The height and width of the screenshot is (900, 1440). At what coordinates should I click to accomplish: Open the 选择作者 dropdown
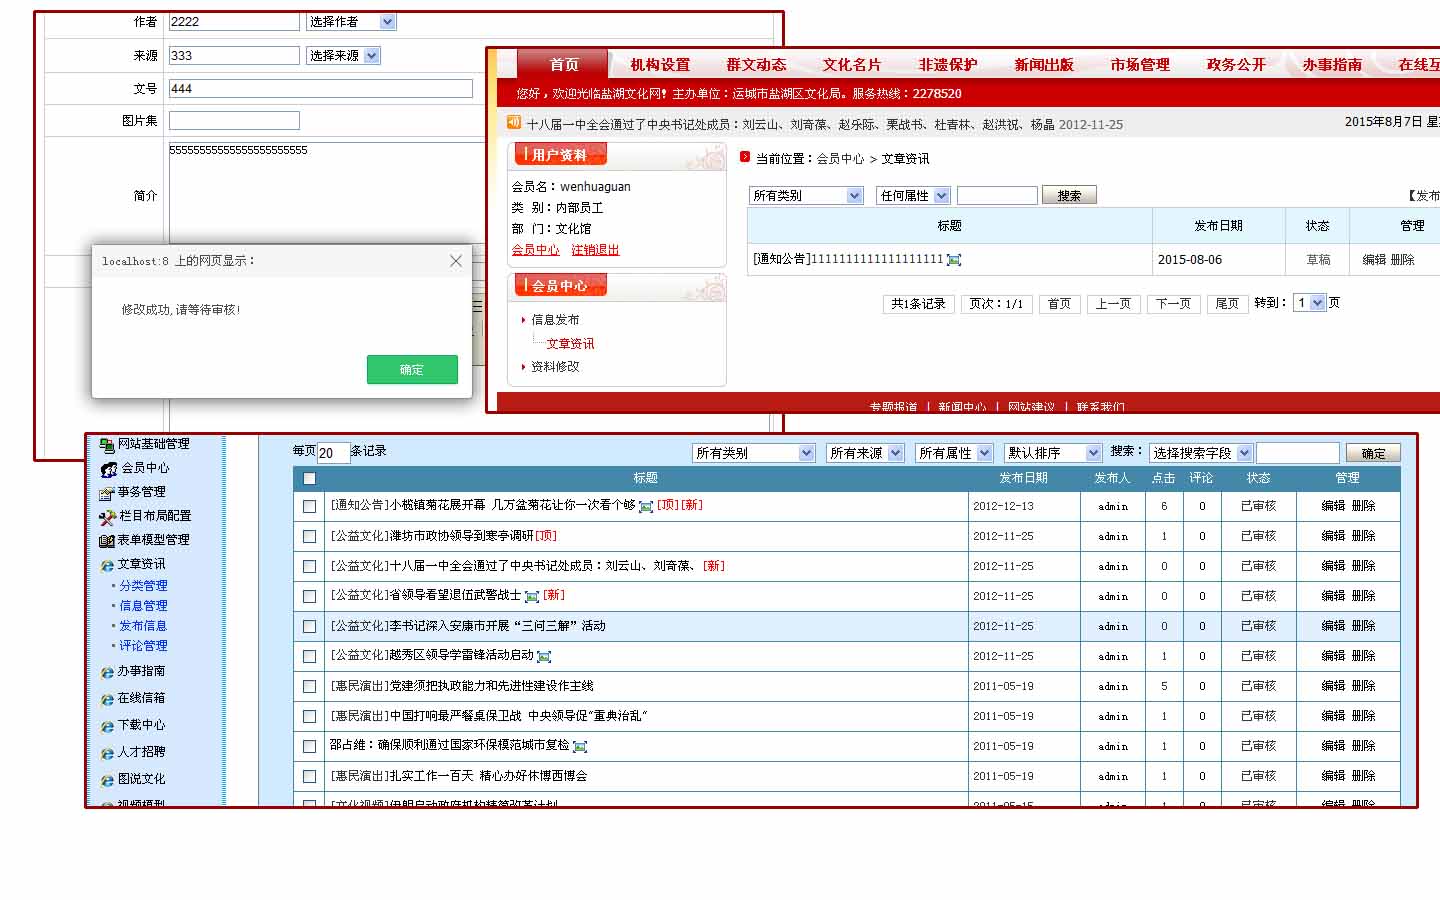351,22
